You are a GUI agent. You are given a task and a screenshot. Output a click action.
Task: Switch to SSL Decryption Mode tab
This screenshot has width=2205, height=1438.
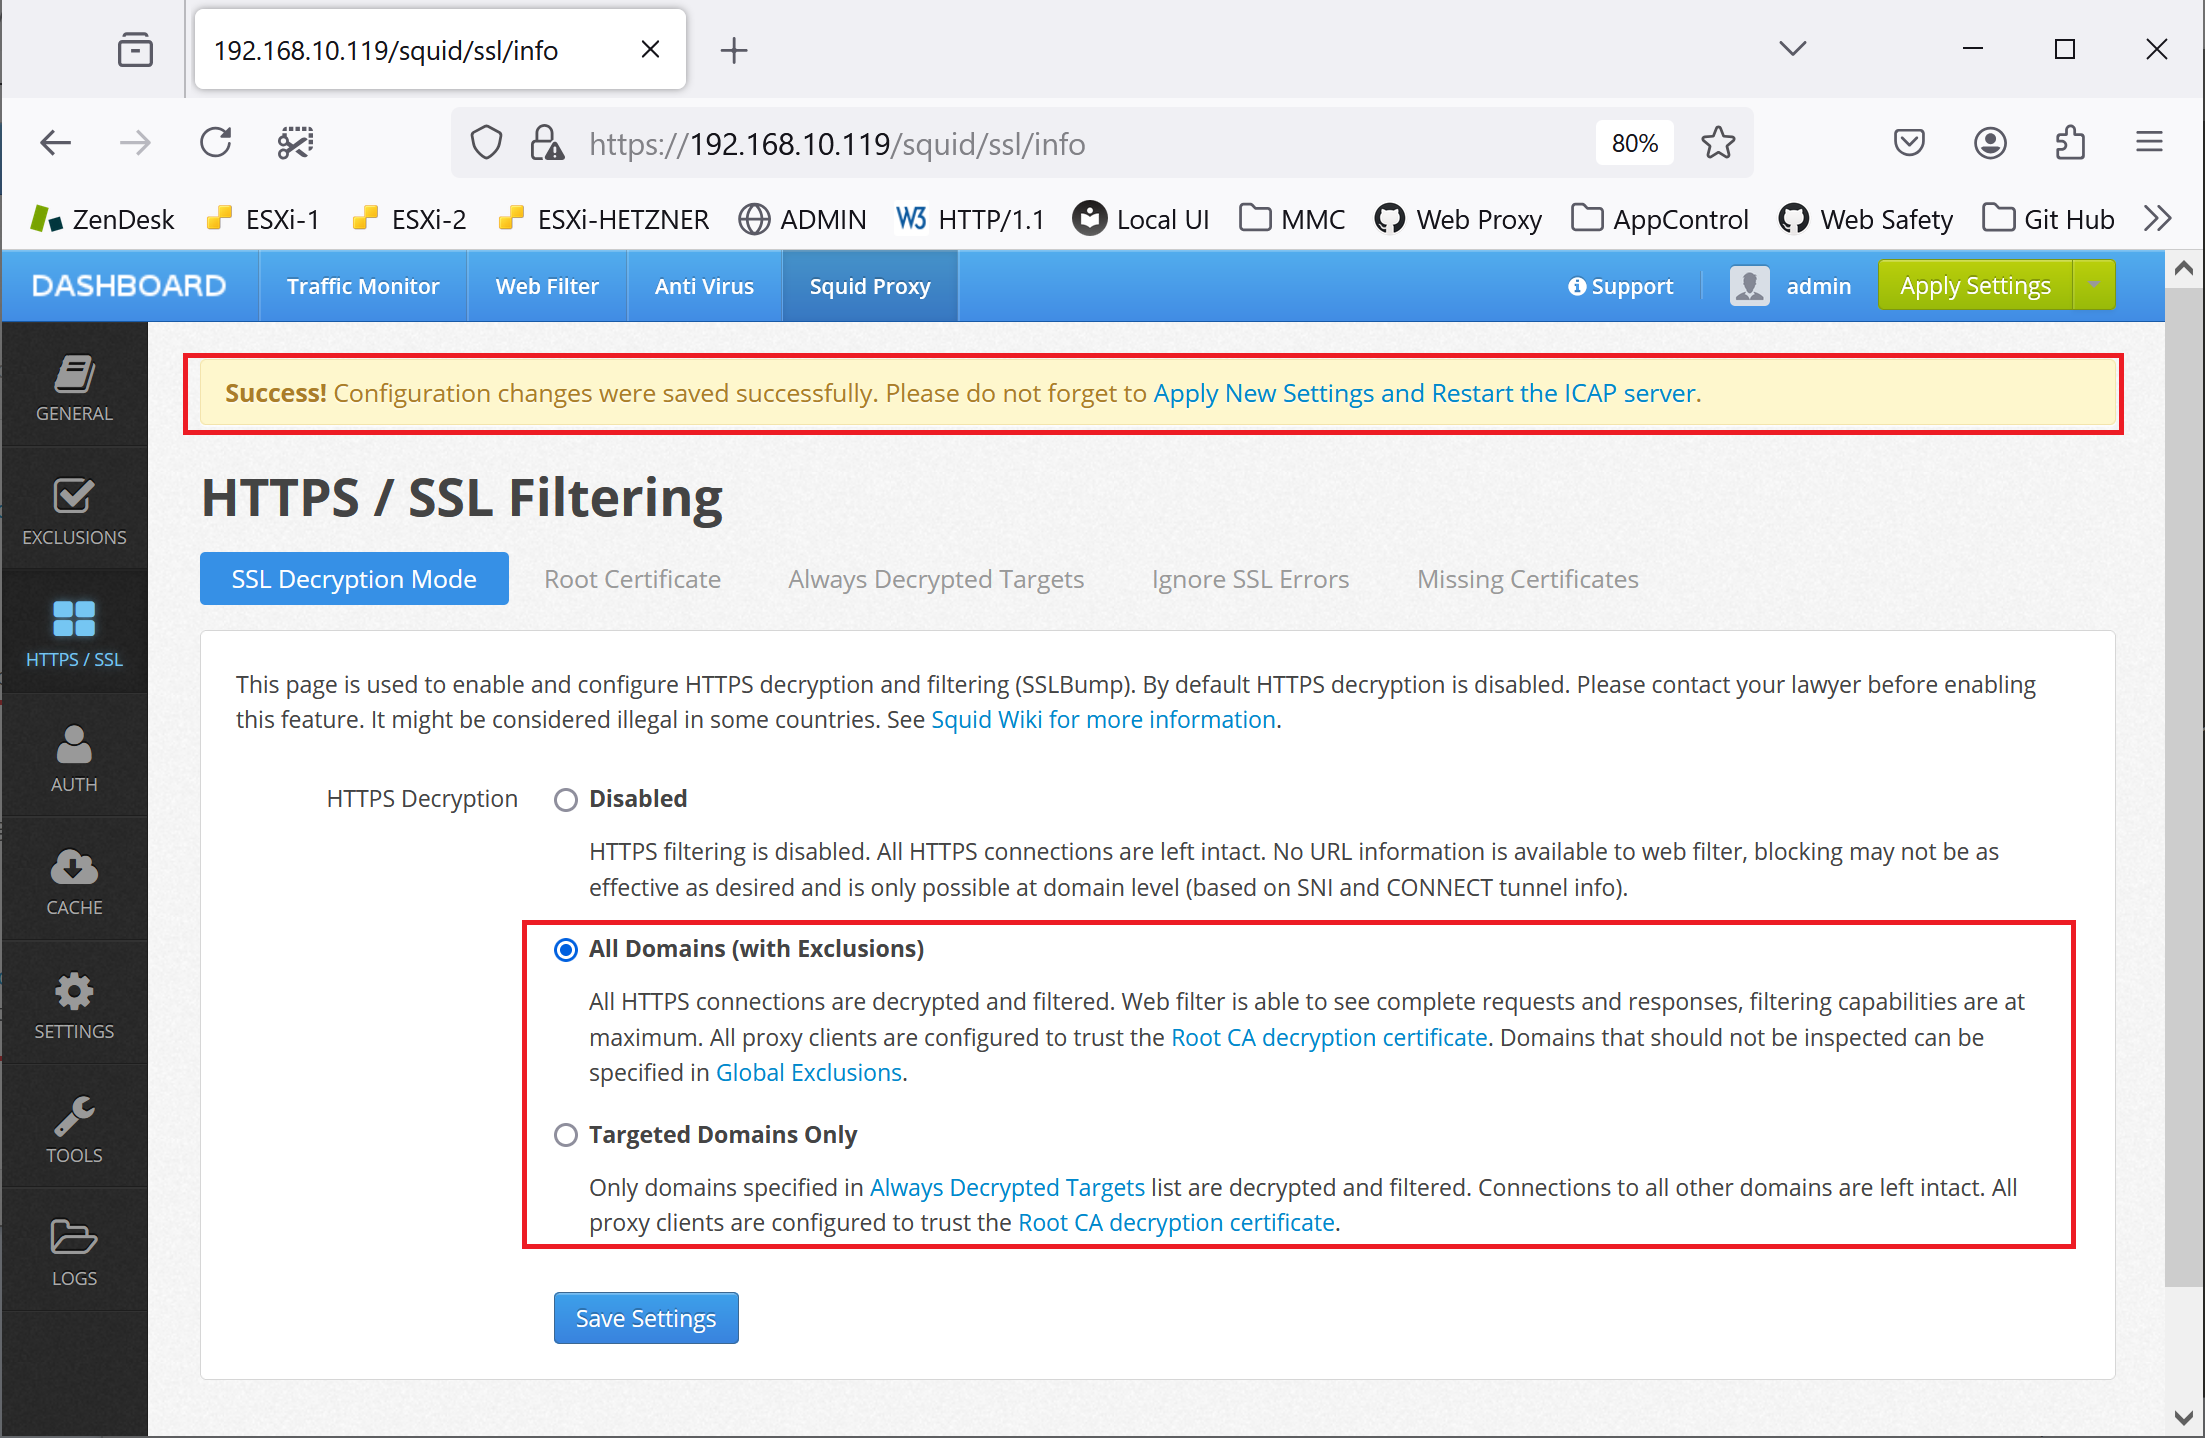tap(354, 579)
